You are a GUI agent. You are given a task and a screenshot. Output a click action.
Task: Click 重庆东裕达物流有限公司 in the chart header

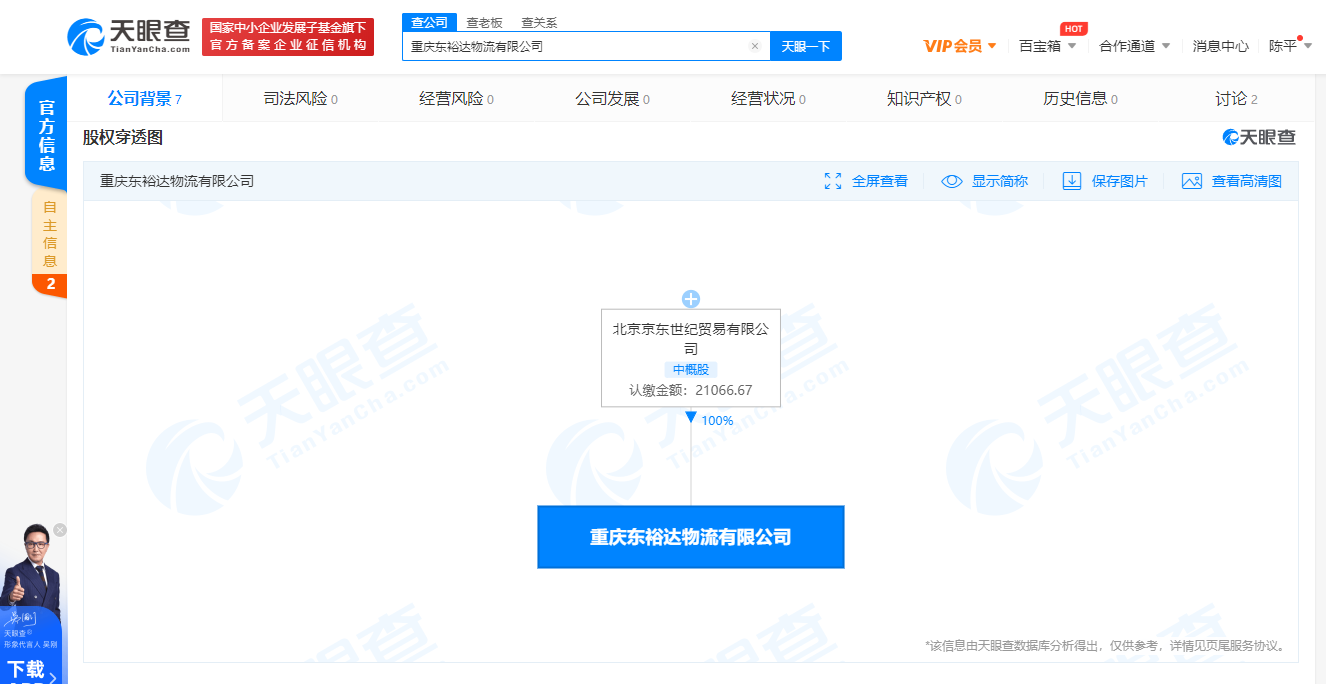[x=177, y=181]
